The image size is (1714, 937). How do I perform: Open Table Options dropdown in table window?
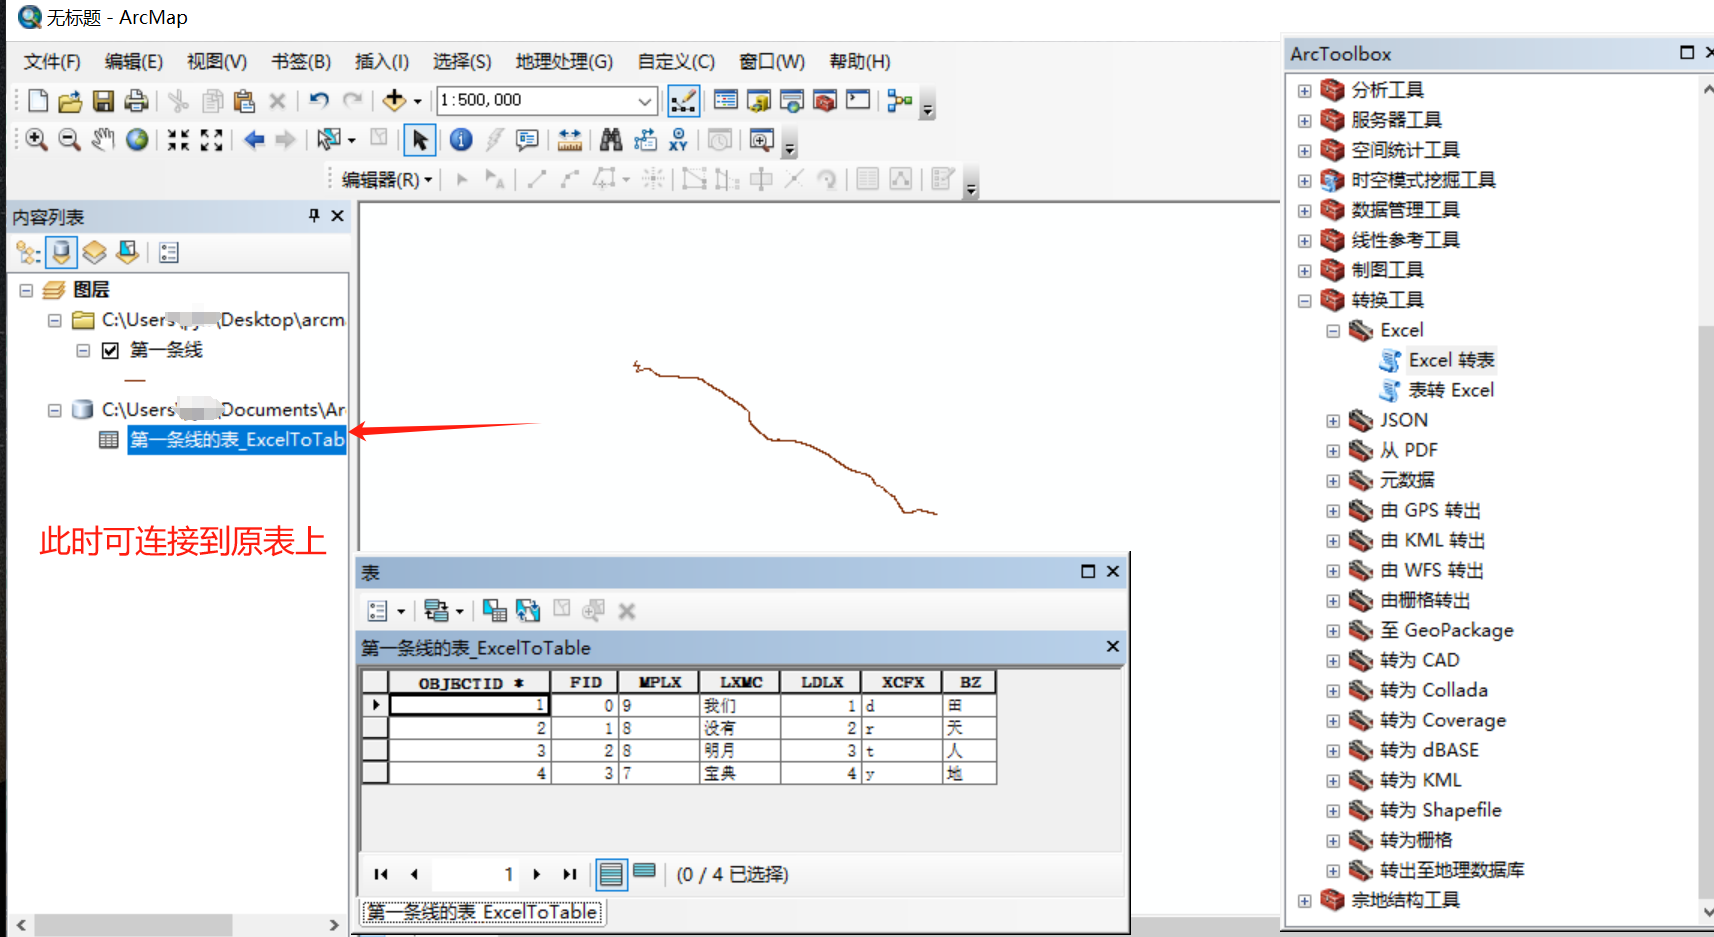(x=386, y=611)
